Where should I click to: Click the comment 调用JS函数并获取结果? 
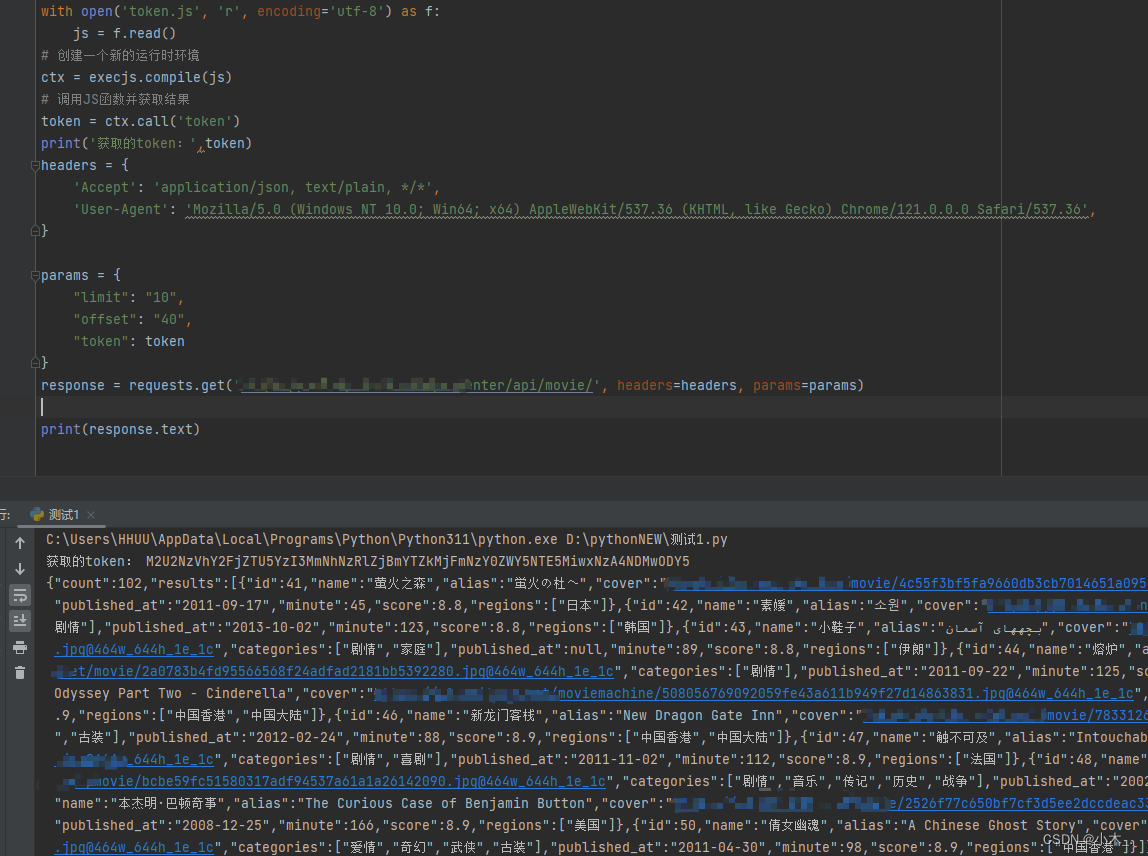[116, 100]
